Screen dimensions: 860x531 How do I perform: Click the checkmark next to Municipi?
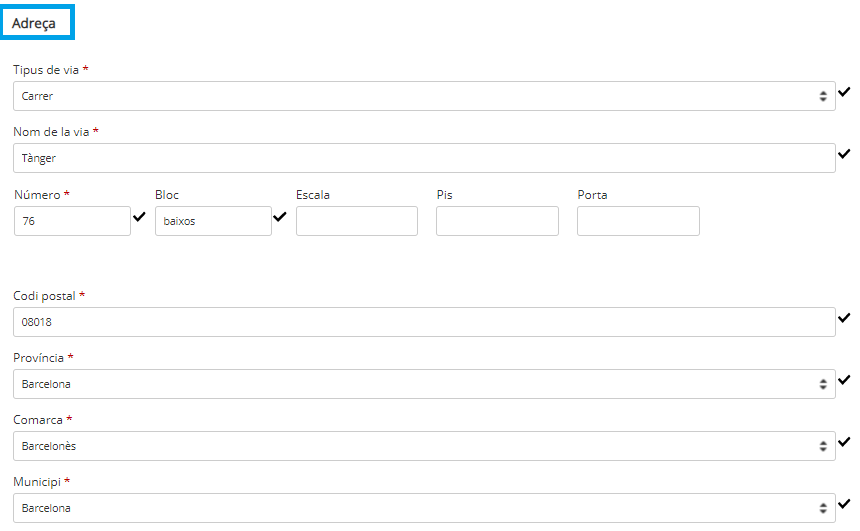pos(844,504)
